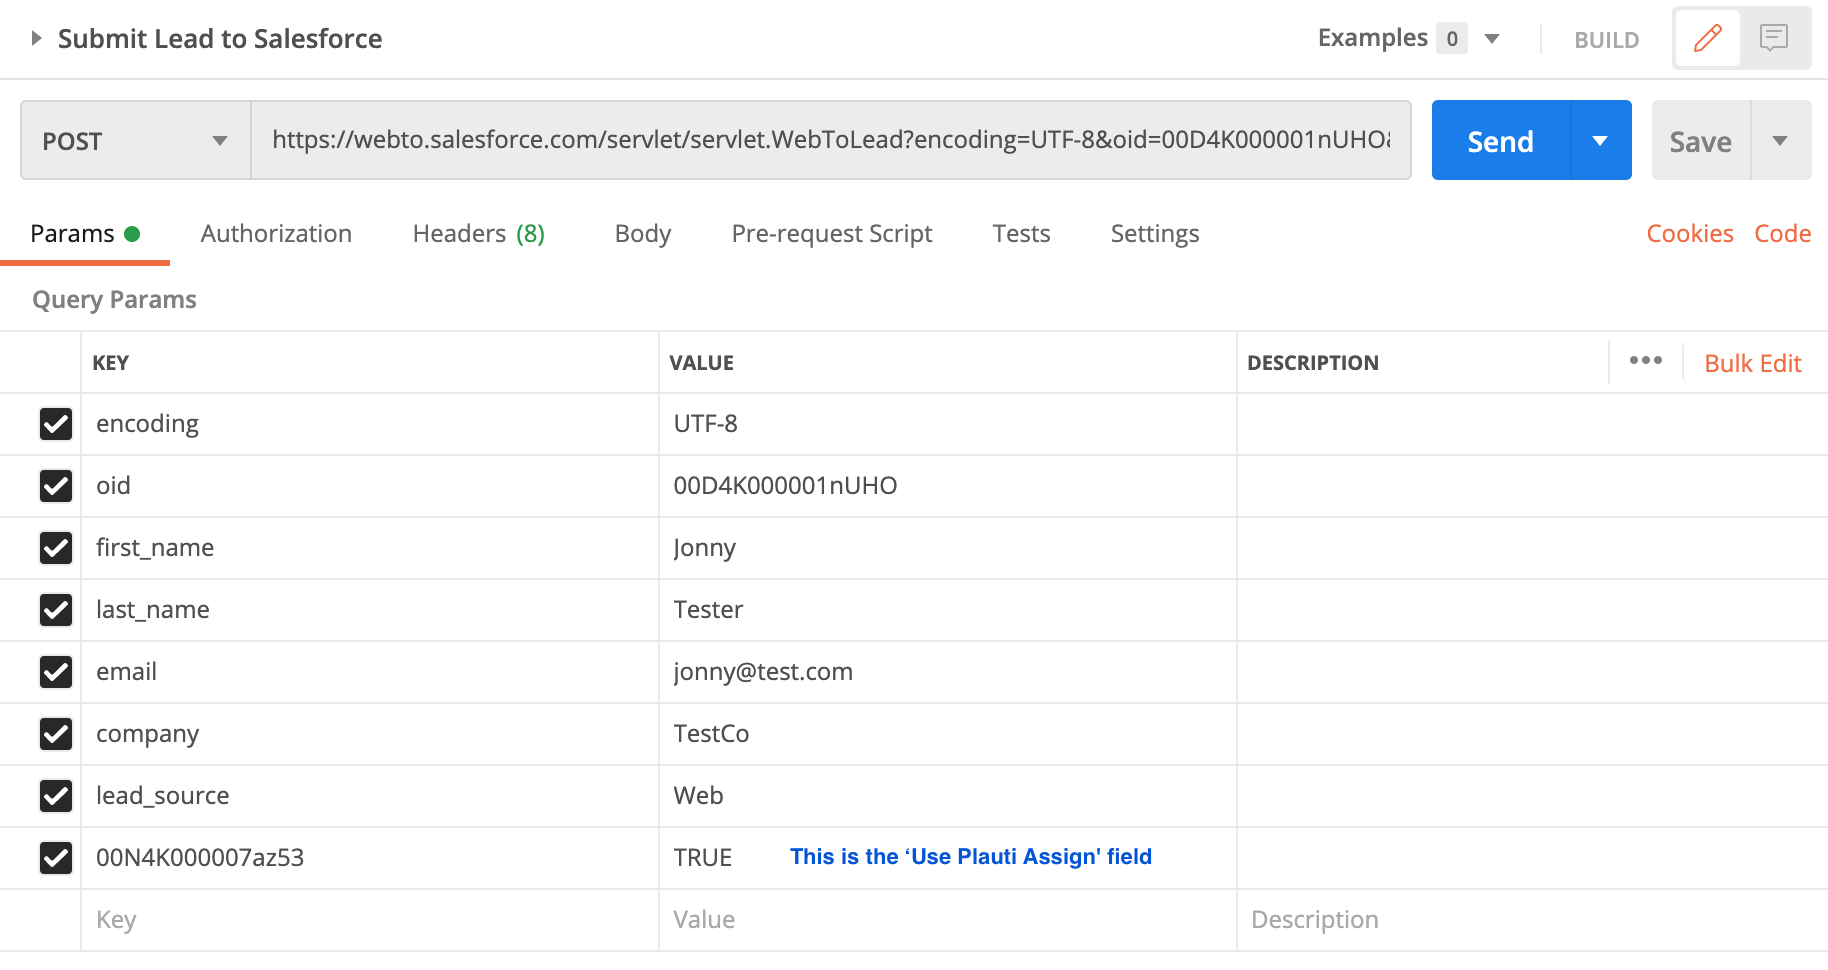The width and height of the screenshot is (1828, 970).
Task: Click the 00N4K000007az53 key cell
Action: 370,858
